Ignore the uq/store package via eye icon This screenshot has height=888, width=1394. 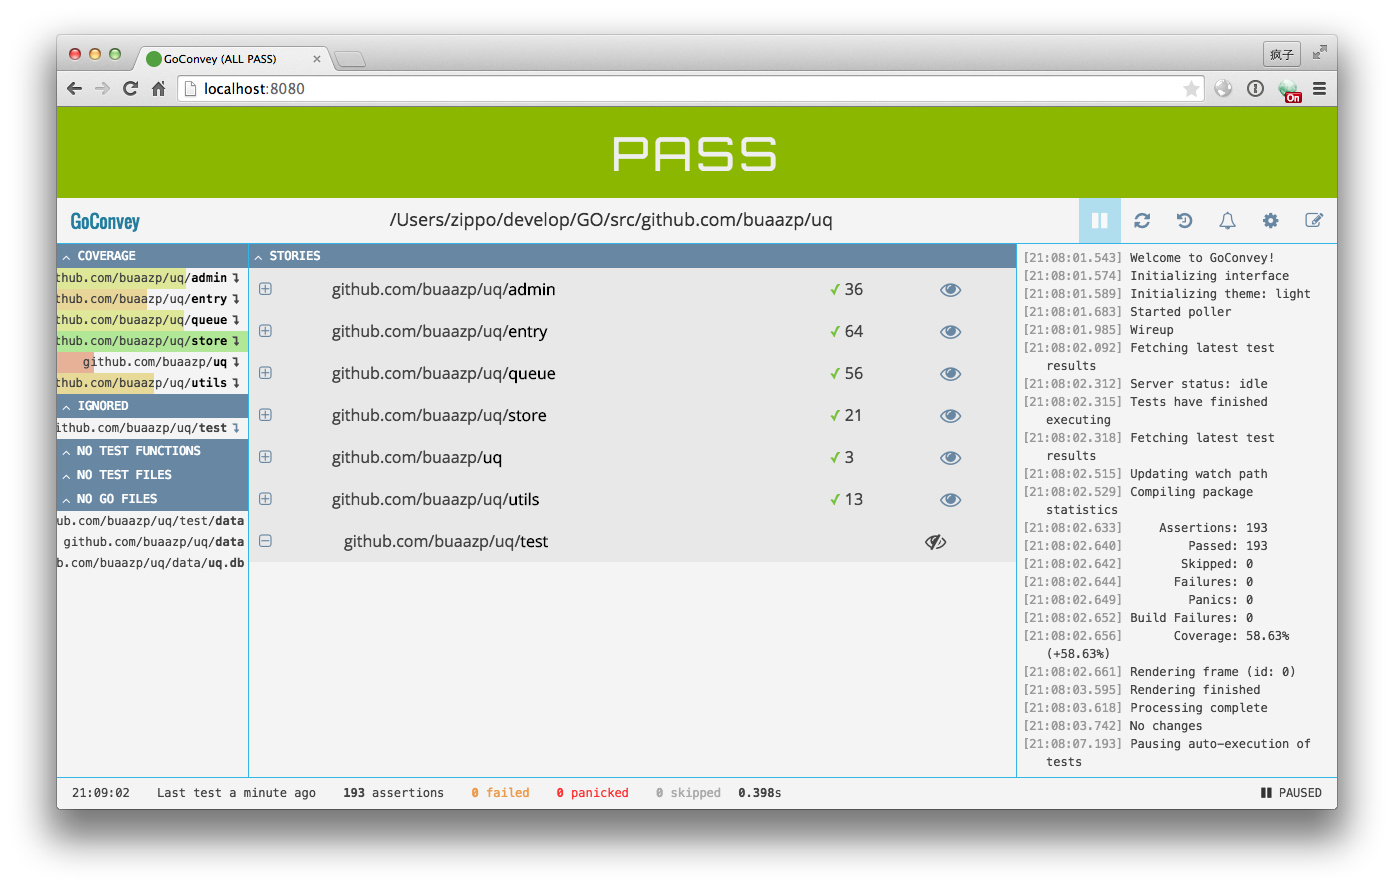point(950,416)
